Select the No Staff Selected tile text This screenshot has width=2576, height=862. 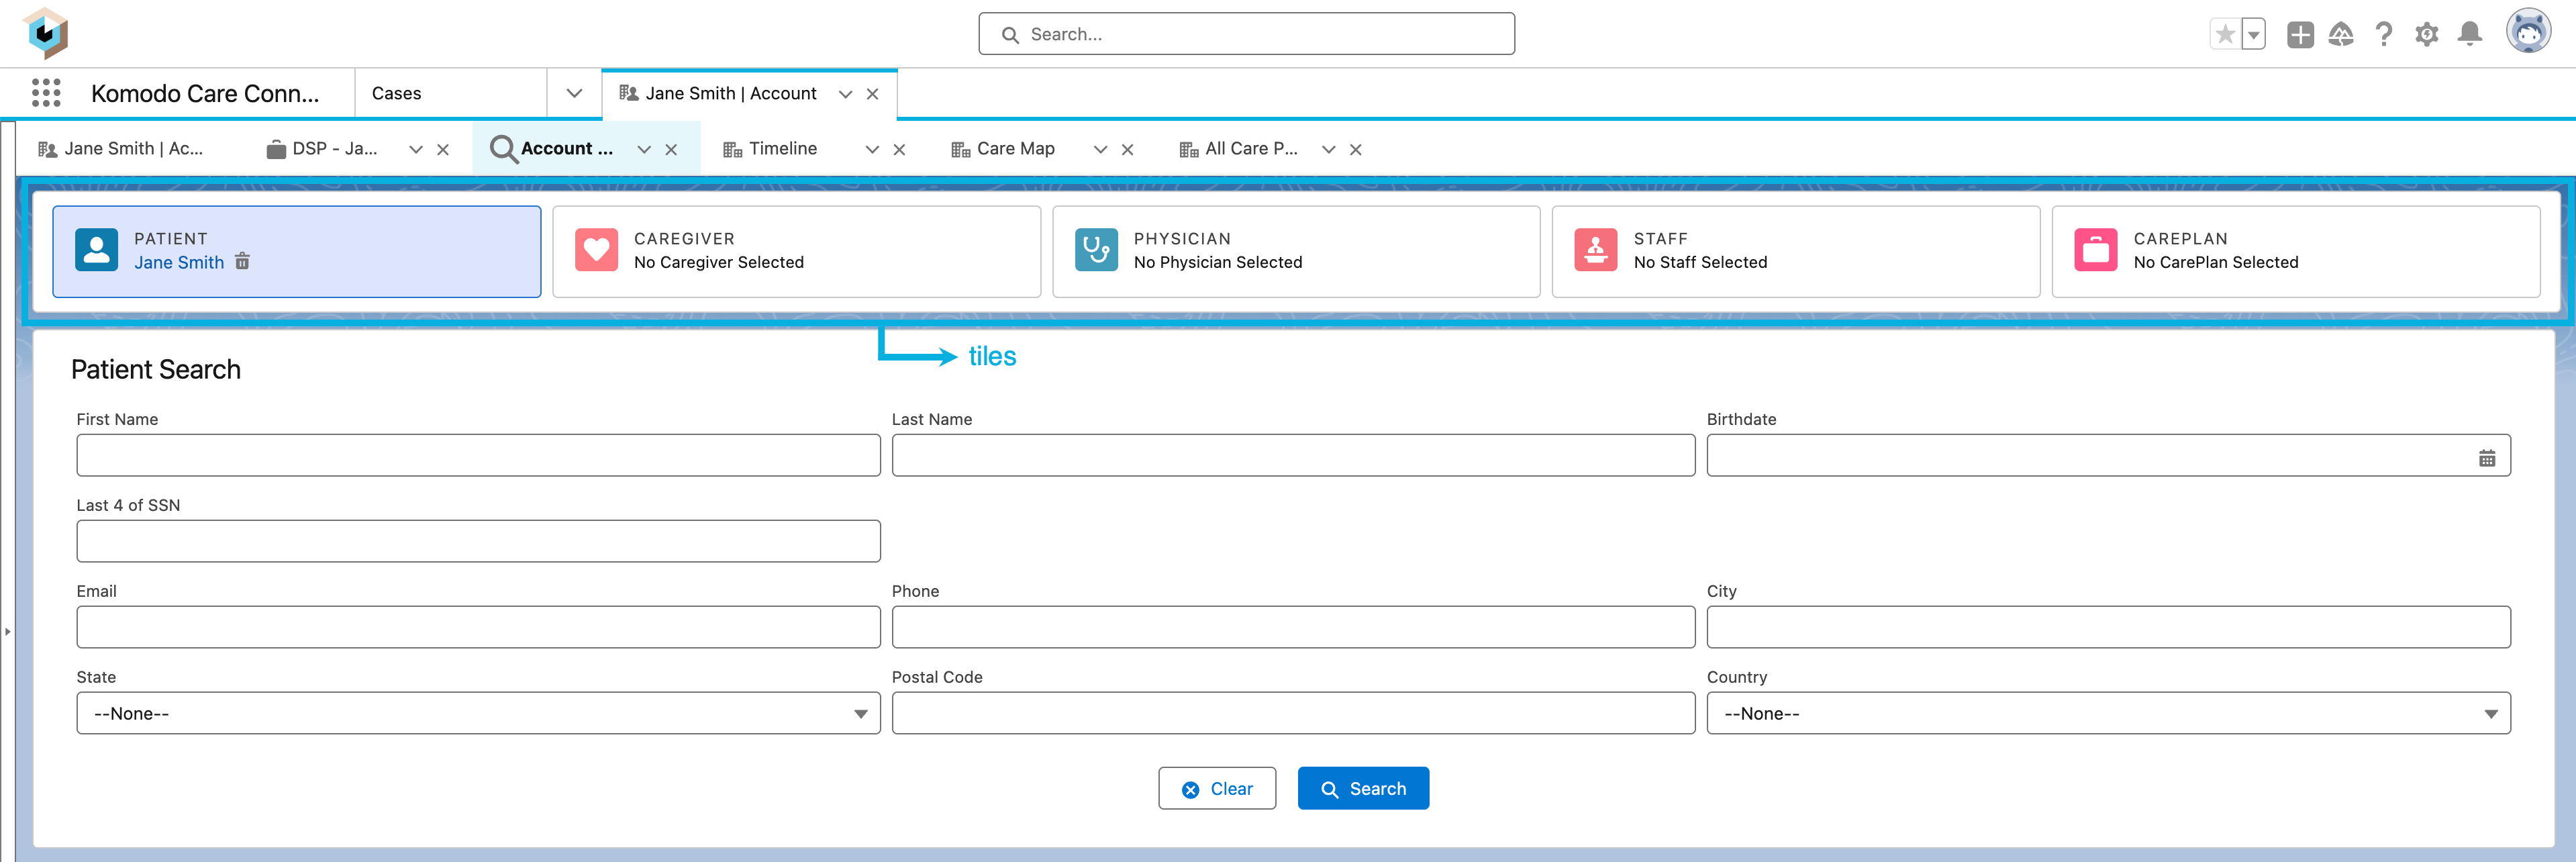pyautogui.click(x=1700, y=262)
